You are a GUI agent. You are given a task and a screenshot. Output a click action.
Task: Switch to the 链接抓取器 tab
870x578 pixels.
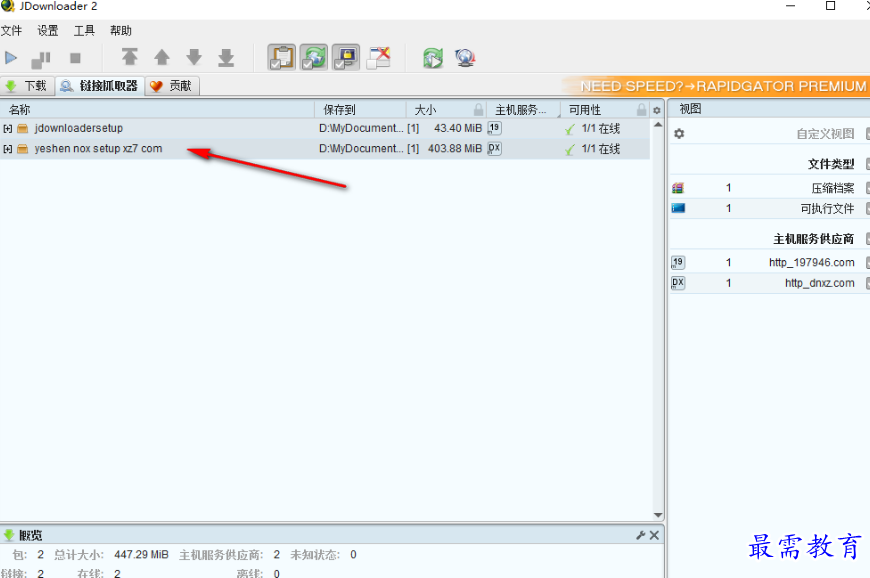100,86
